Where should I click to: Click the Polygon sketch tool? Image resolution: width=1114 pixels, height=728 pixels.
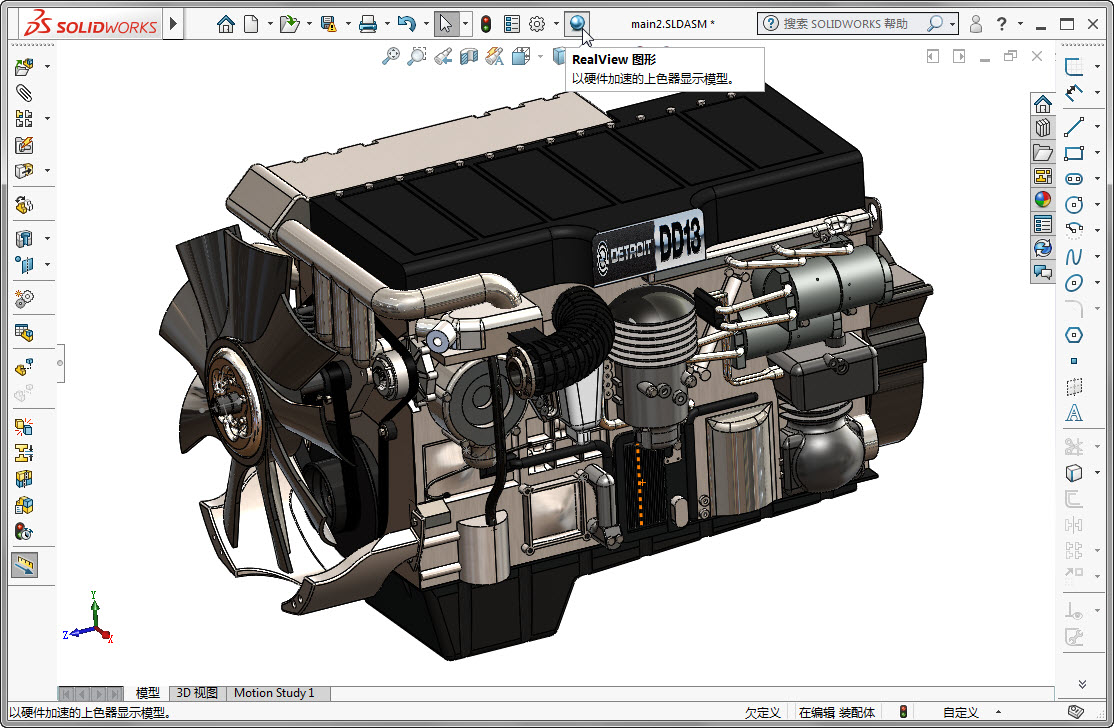(1074, 334)
